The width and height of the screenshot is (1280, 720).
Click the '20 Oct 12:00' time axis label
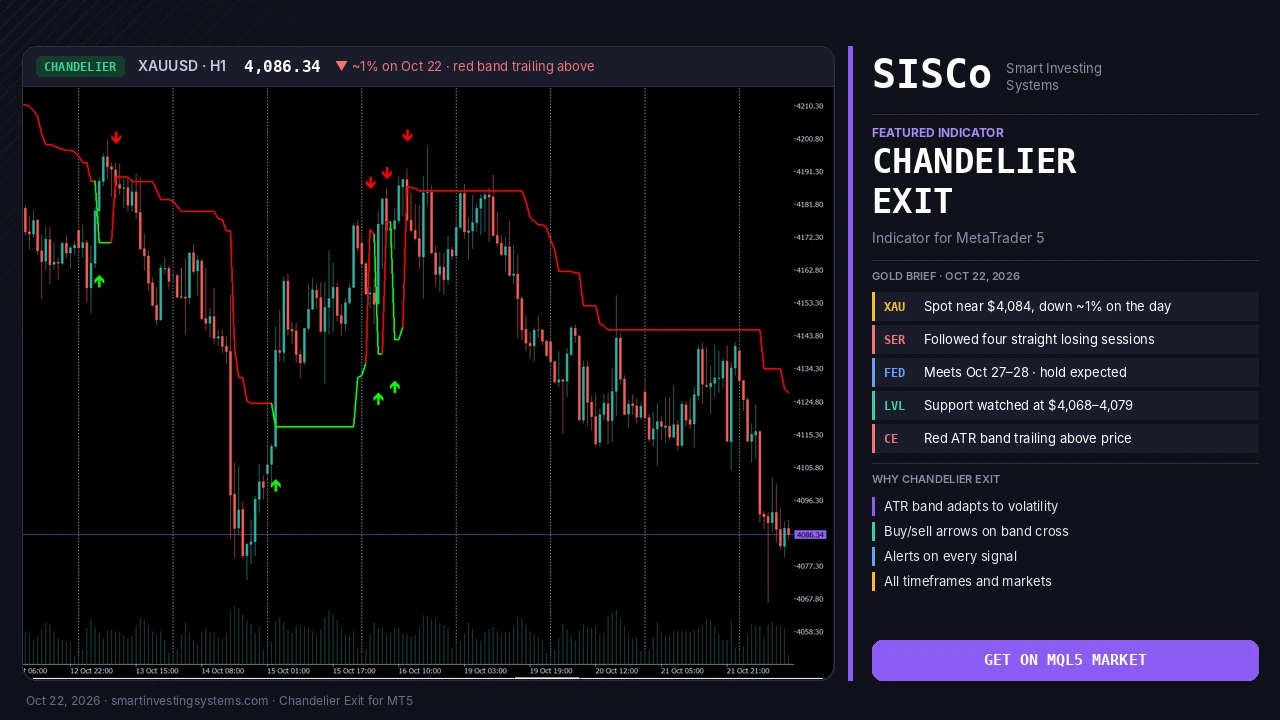[x=616, y=671]
